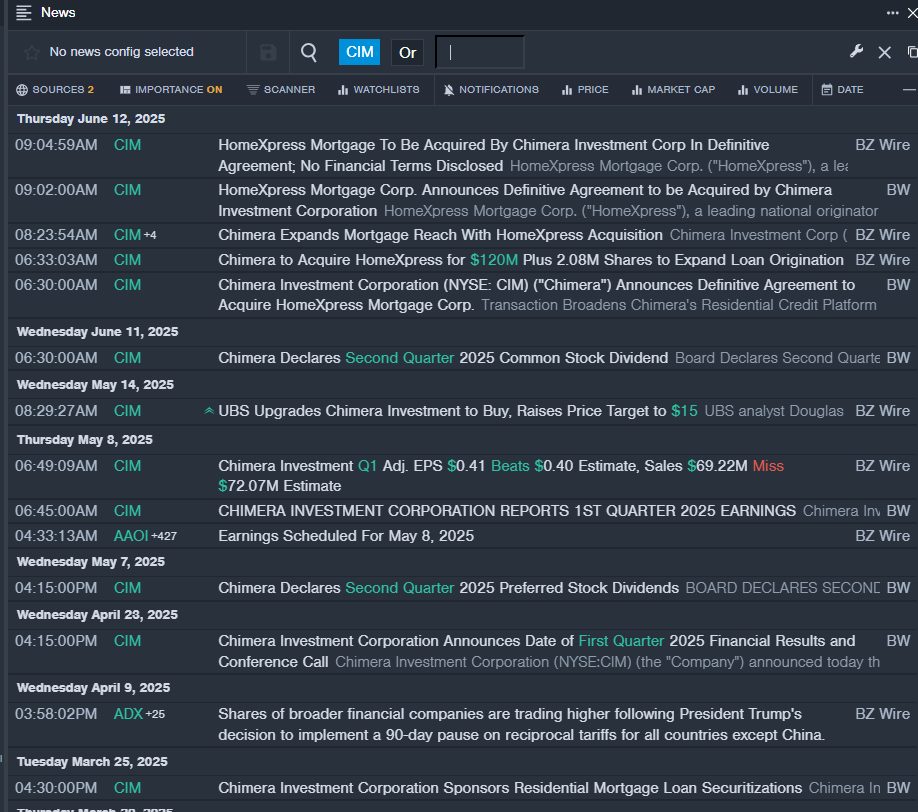918x812 pixels.
Task: Click the 'Wednesday June 11, 2025' date header
Action: (97, 332)
